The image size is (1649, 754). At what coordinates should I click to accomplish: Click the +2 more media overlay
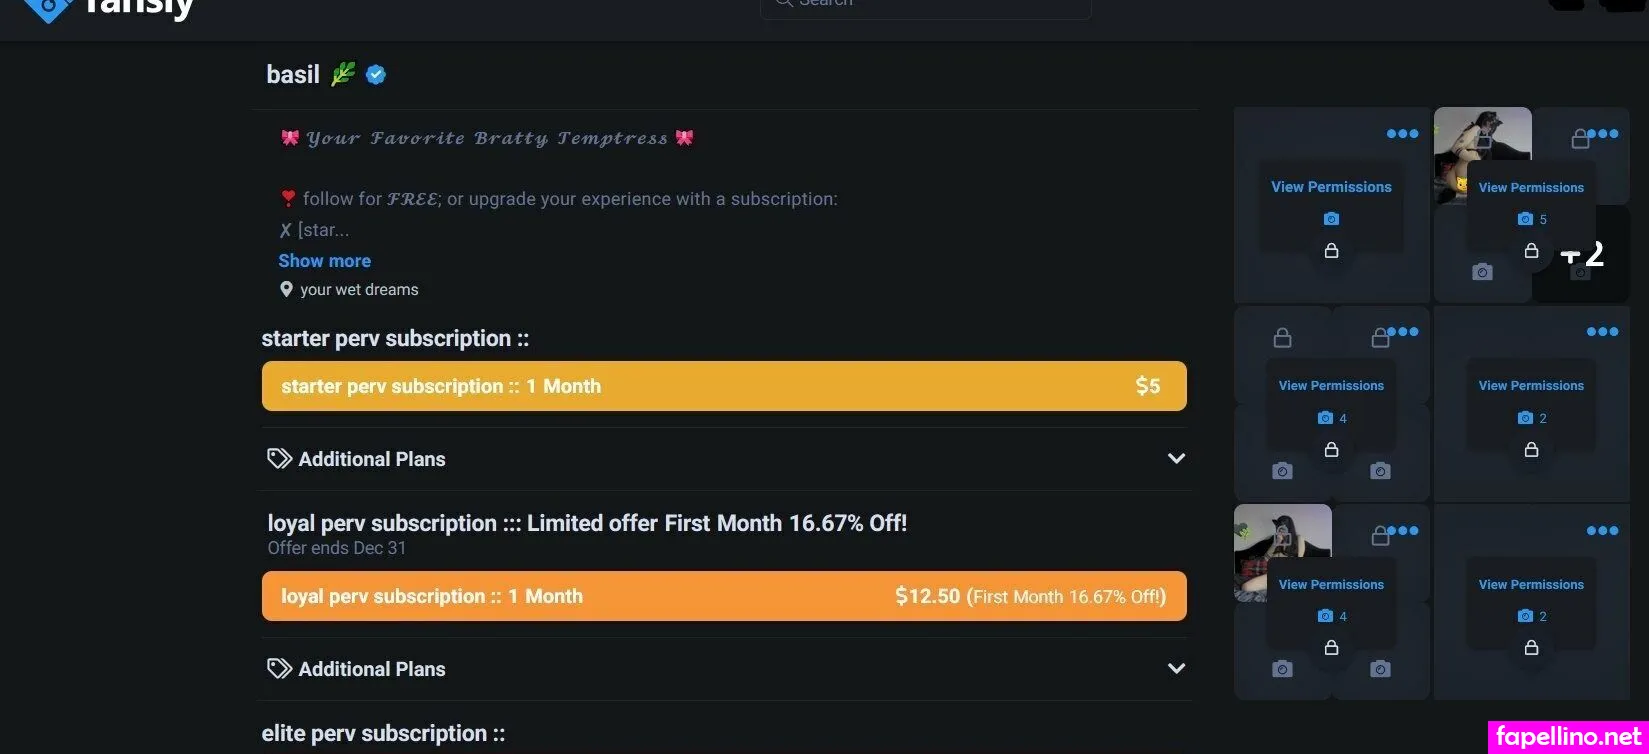[1581, 254]
